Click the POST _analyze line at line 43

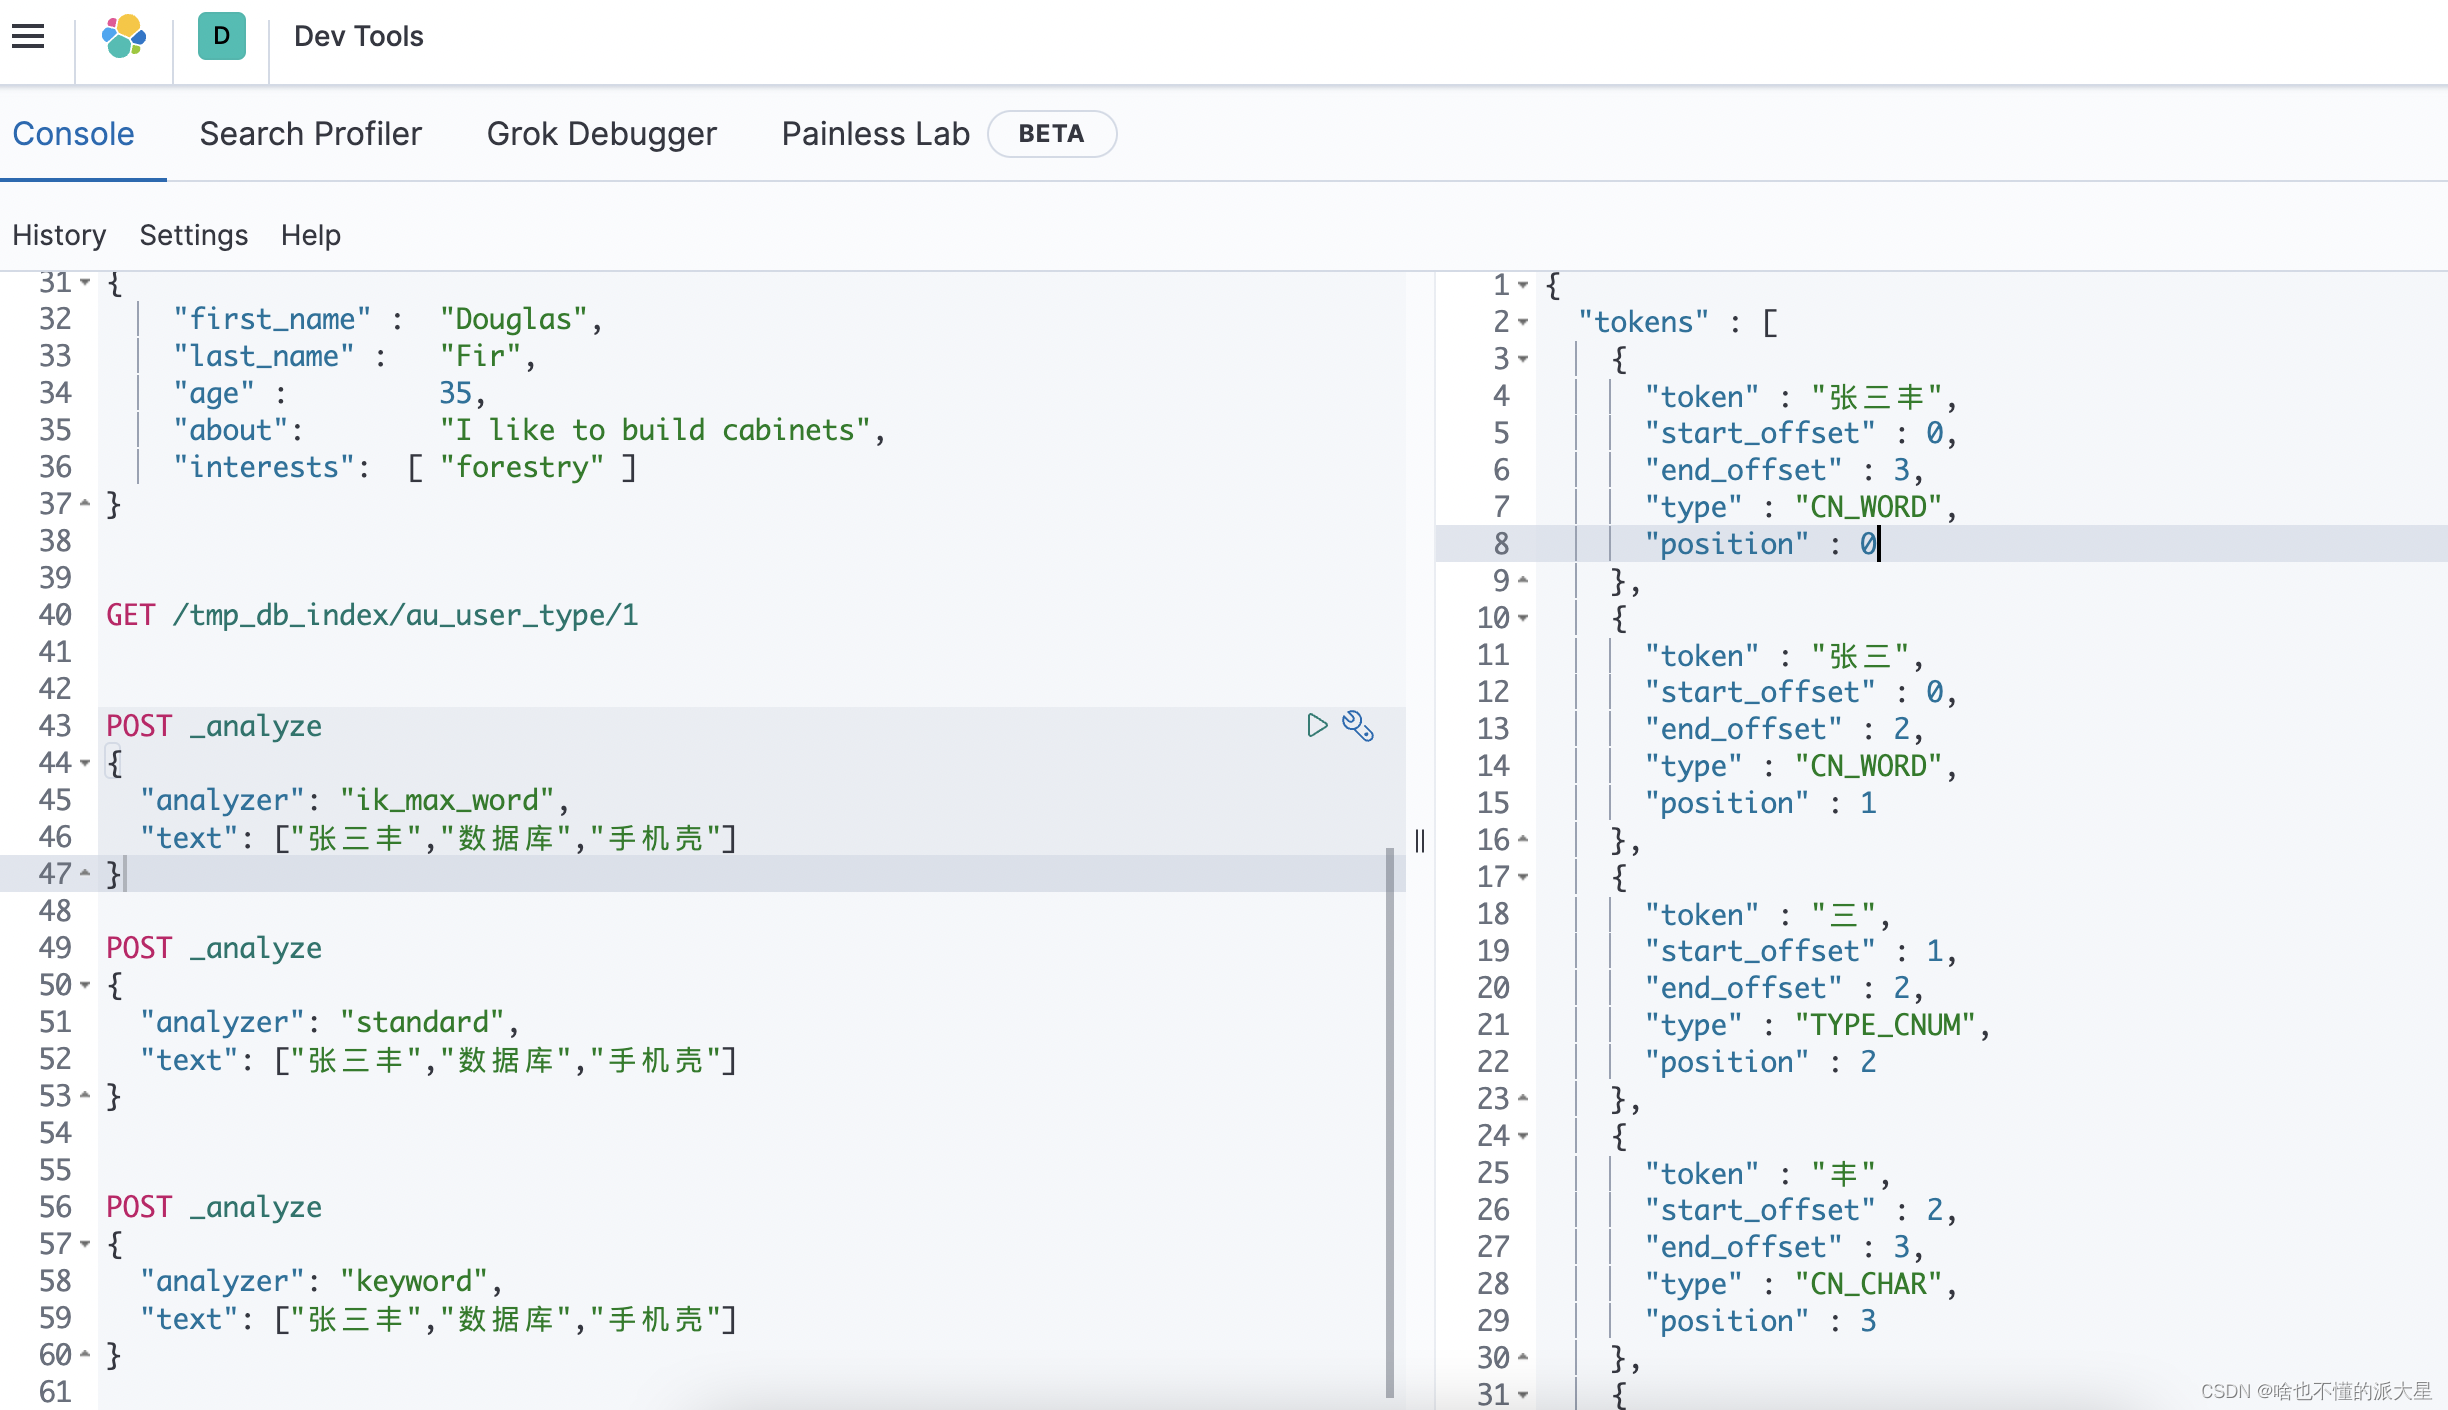point(214,725)
